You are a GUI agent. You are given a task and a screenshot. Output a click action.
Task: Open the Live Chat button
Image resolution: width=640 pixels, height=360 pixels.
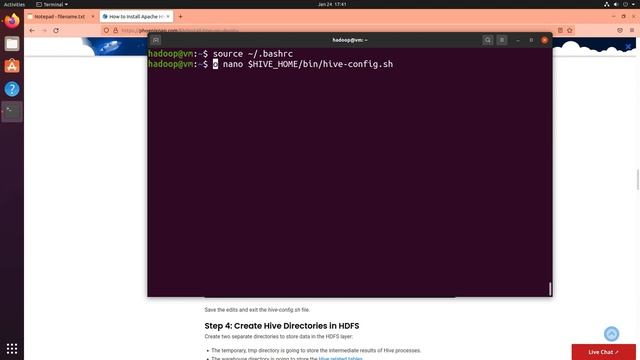click(604, 352)
